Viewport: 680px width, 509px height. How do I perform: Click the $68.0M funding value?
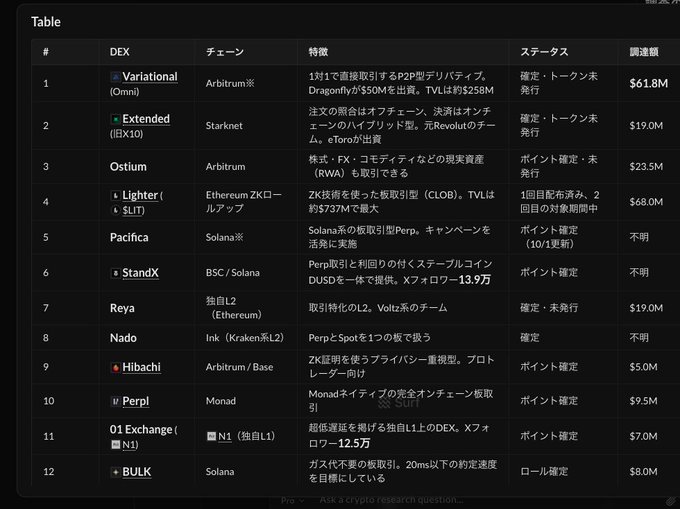pos(646,202)
